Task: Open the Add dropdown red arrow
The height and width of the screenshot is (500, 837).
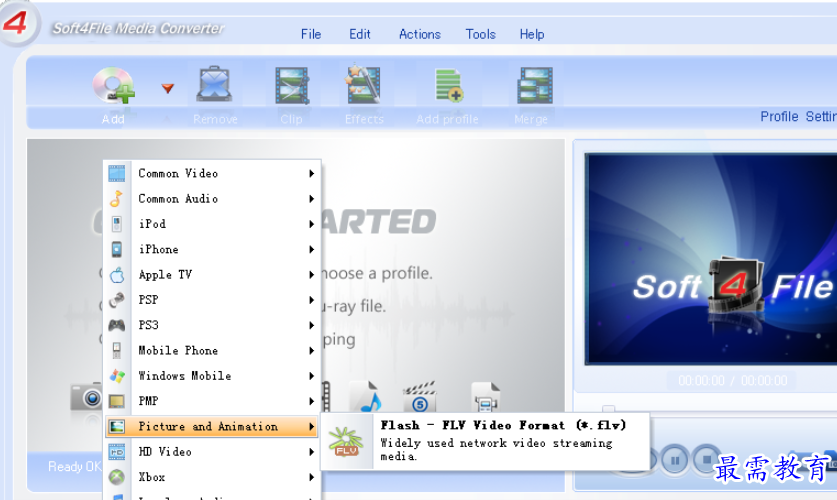Action: point(168,88)
